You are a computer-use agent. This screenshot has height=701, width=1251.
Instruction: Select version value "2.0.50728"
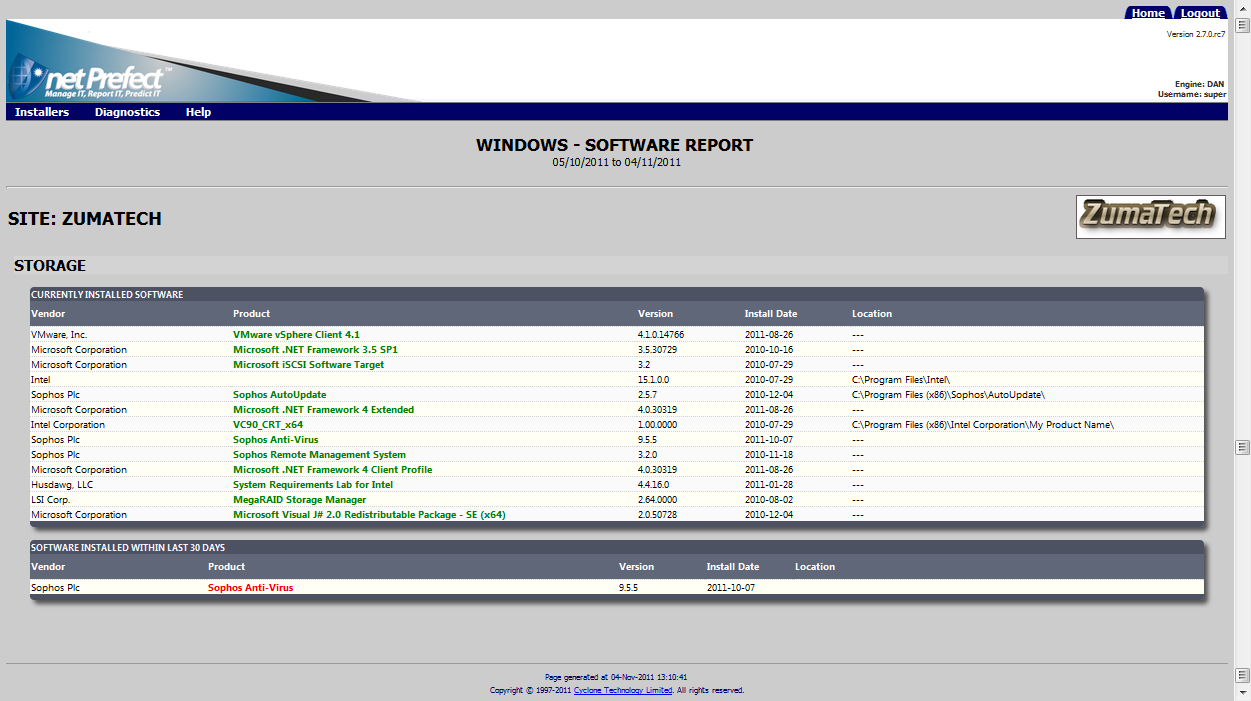click(x=657, y=515)
